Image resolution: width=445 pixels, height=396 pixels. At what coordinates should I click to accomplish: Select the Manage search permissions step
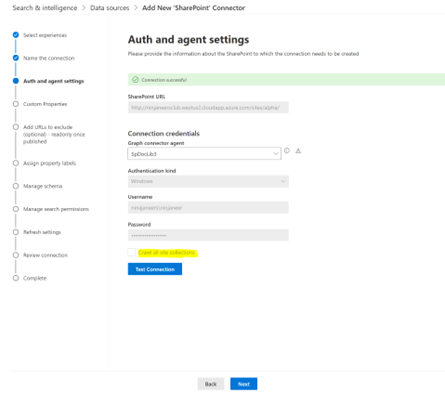(56, 209)
